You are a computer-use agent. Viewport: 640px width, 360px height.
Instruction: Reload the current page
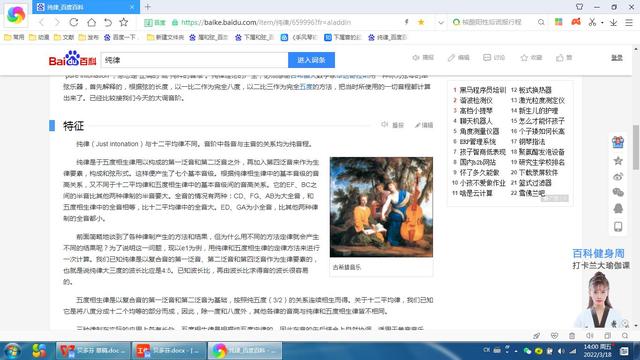[74, 22]
